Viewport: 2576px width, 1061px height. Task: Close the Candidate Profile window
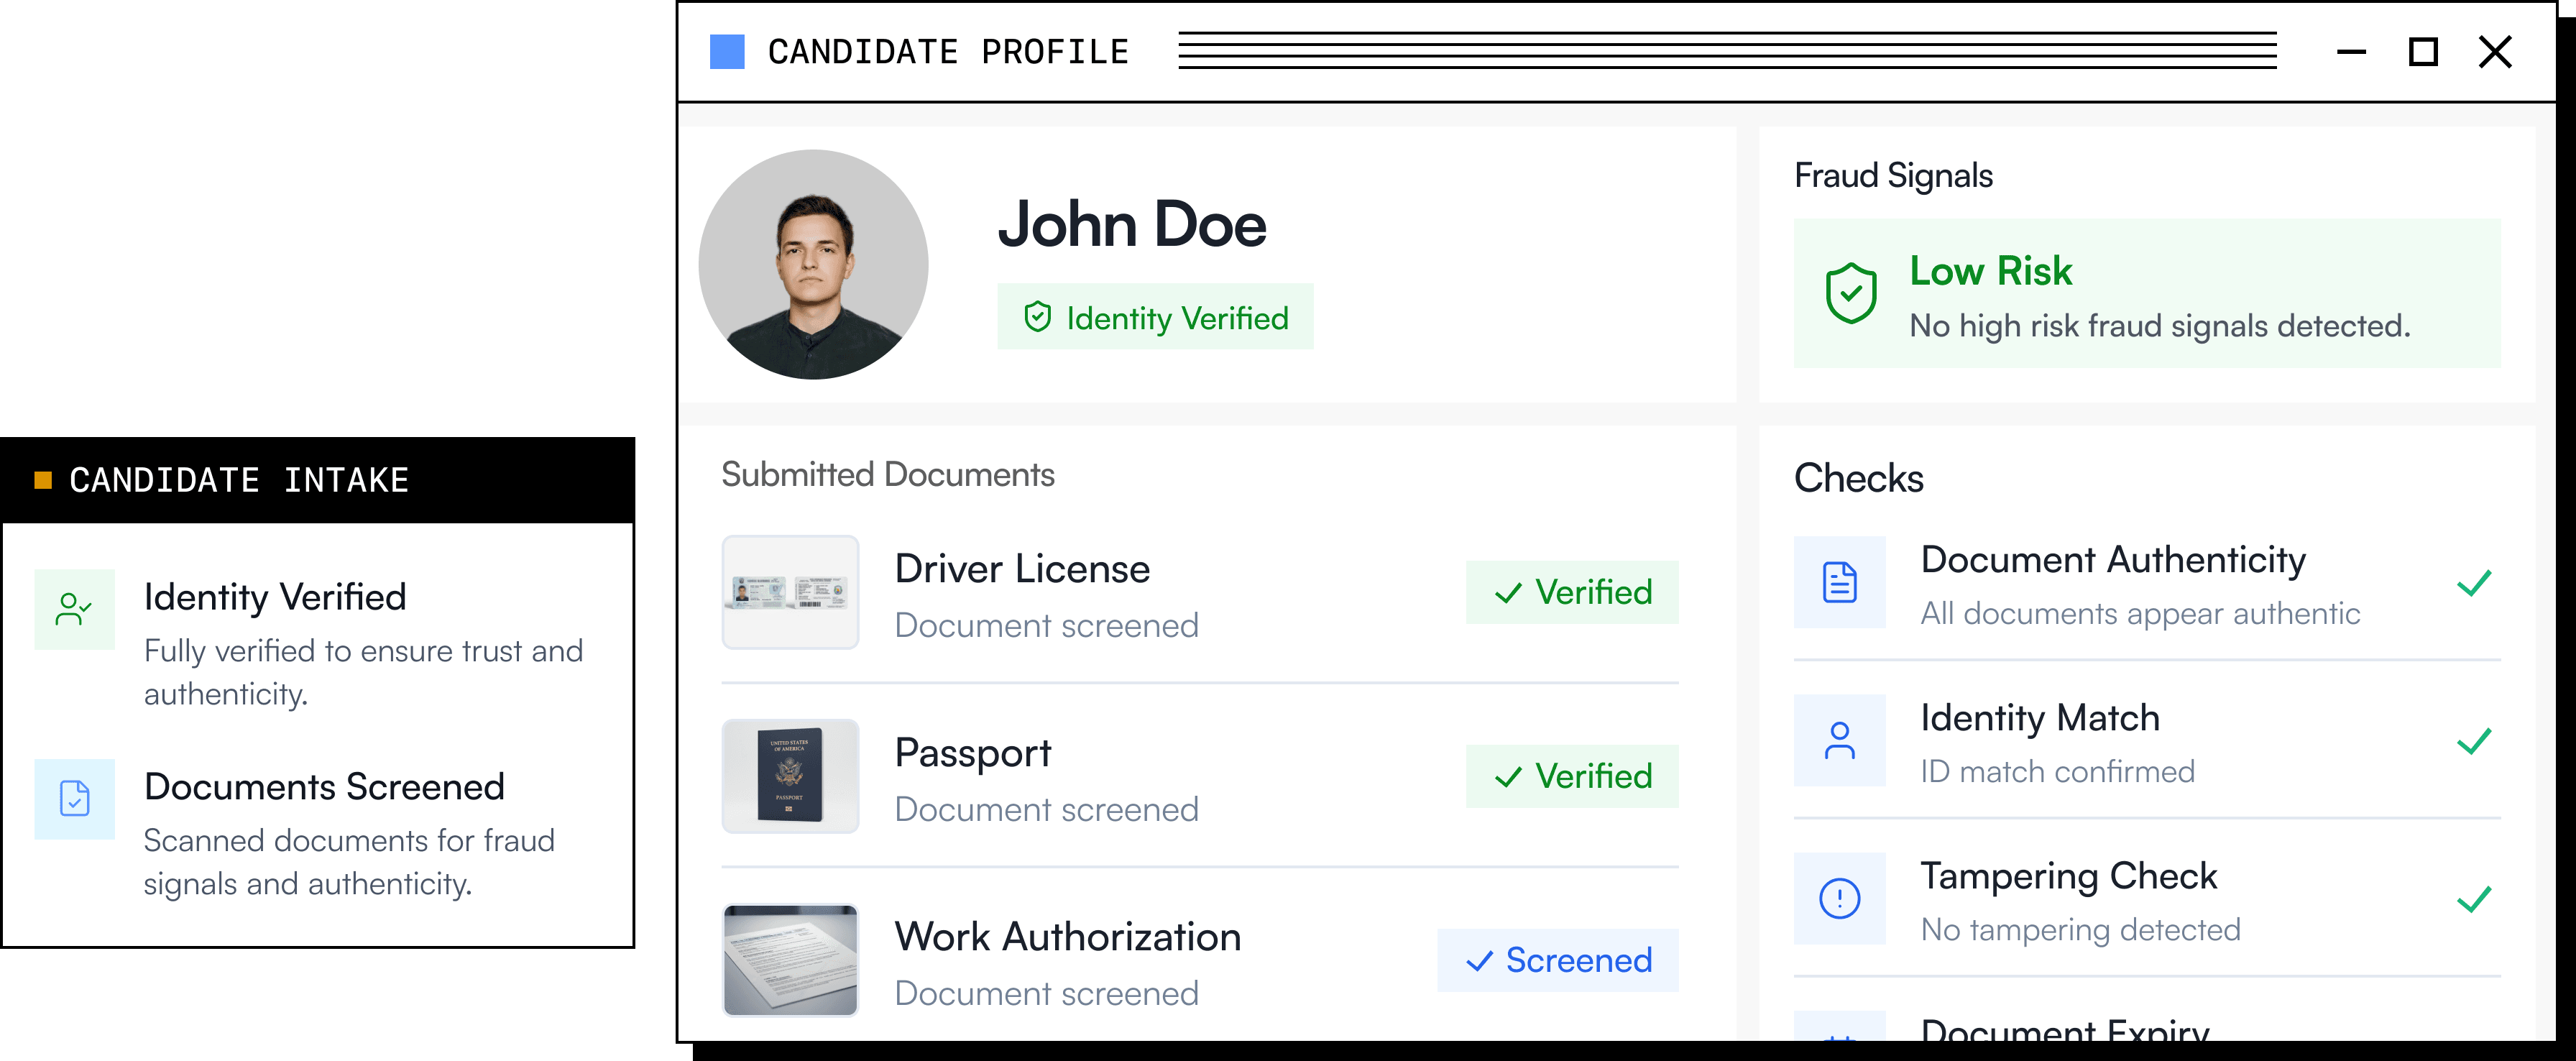[x=2495, y=52]
